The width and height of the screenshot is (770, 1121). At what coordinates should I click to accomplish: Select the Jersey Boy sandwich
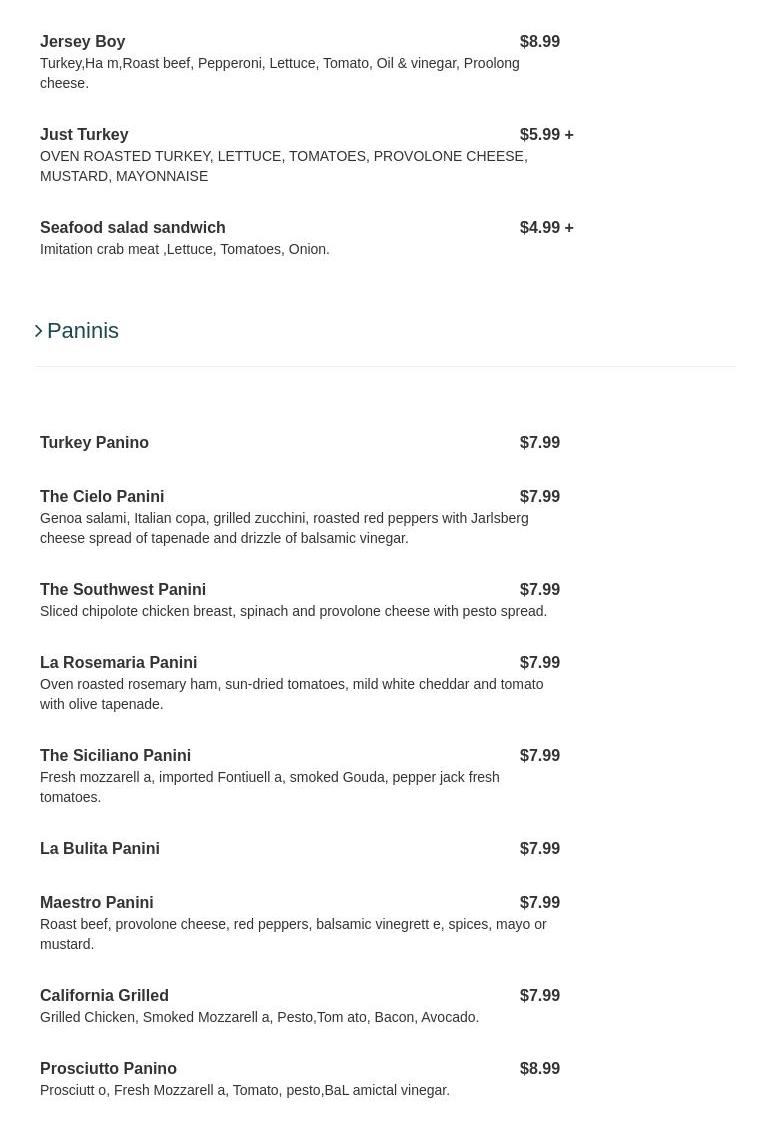pos(83,42)
